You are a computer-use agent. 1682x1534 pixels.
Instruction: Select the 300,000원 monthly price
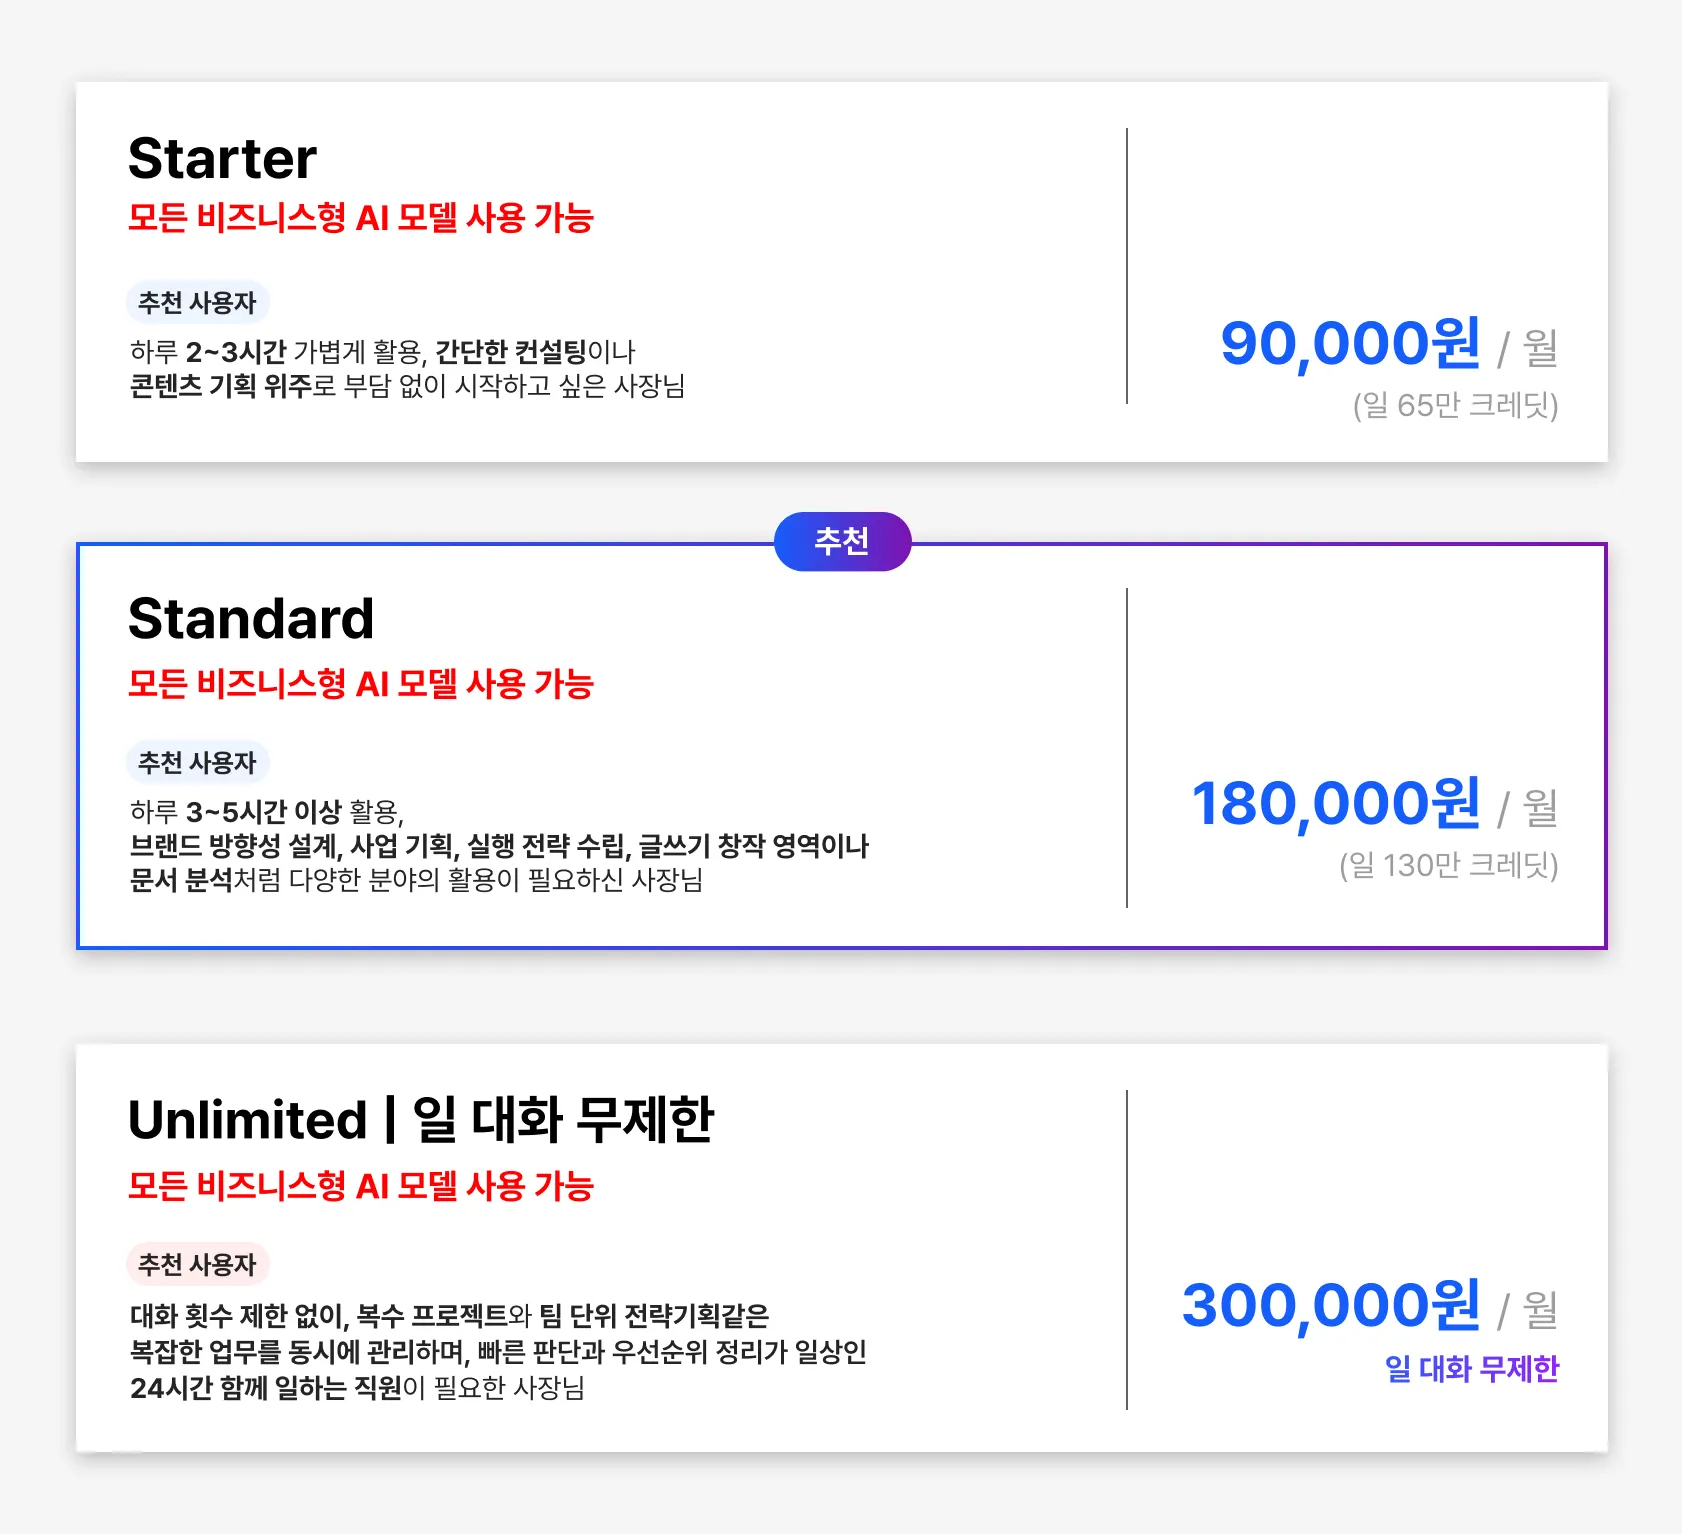[1330, 1306]
